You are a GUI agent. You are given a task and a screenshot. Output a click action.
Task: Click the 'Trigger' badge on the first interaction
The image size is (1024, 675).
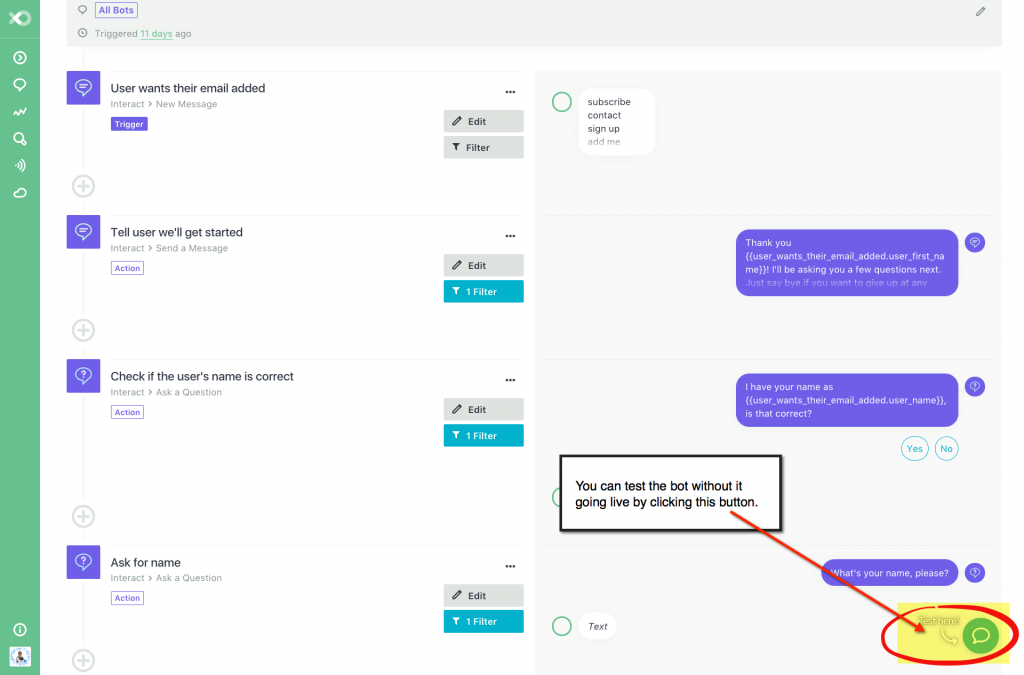(x=128, y=123)
